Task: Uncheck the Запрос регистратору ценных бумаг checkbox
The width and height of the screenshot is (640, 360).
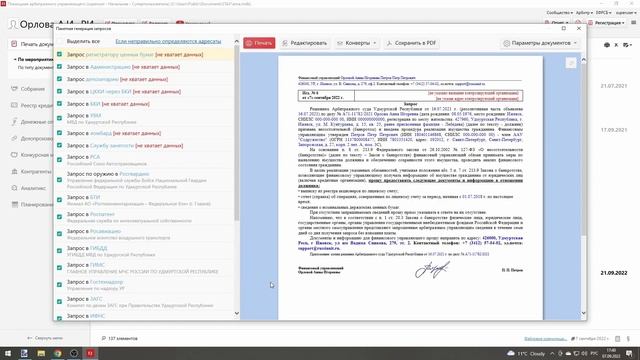Action: click(60, 54)
